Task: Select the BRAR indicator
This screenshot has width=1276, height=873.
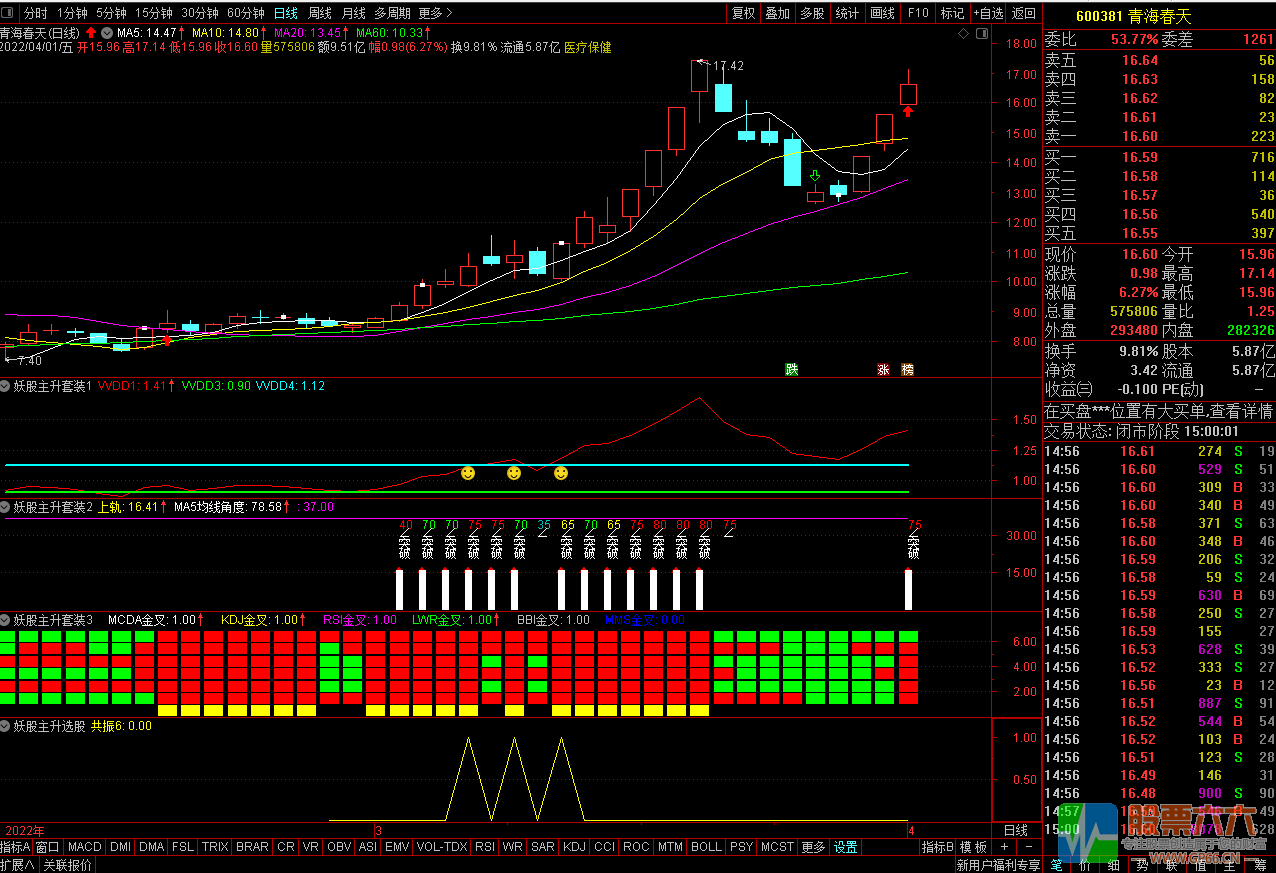Action: point(252,847)
